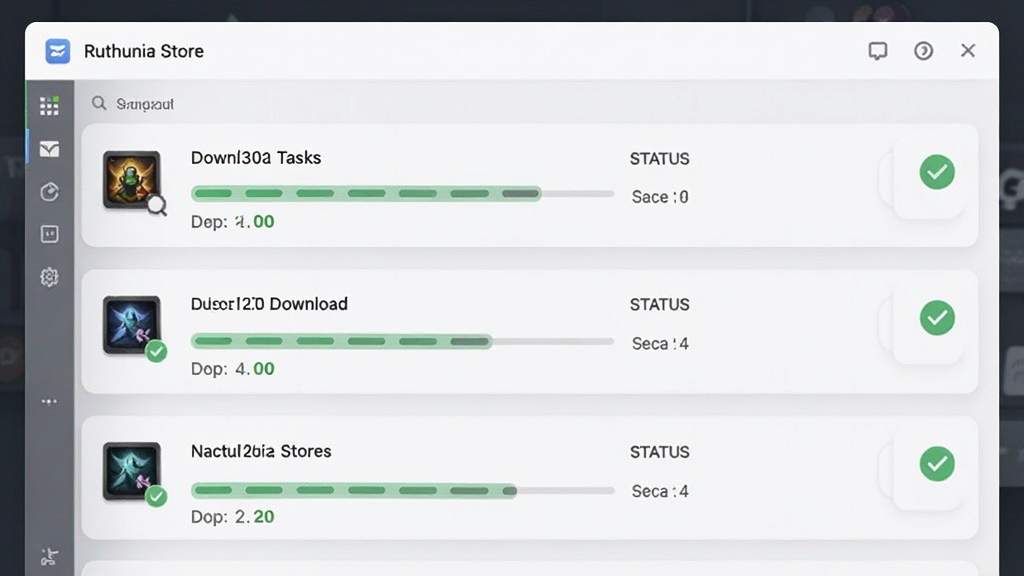This screenshot has height=576, width=1024.
Task: Select the 'Nactul2bia Stores' title
Action: tap(261, 451)
